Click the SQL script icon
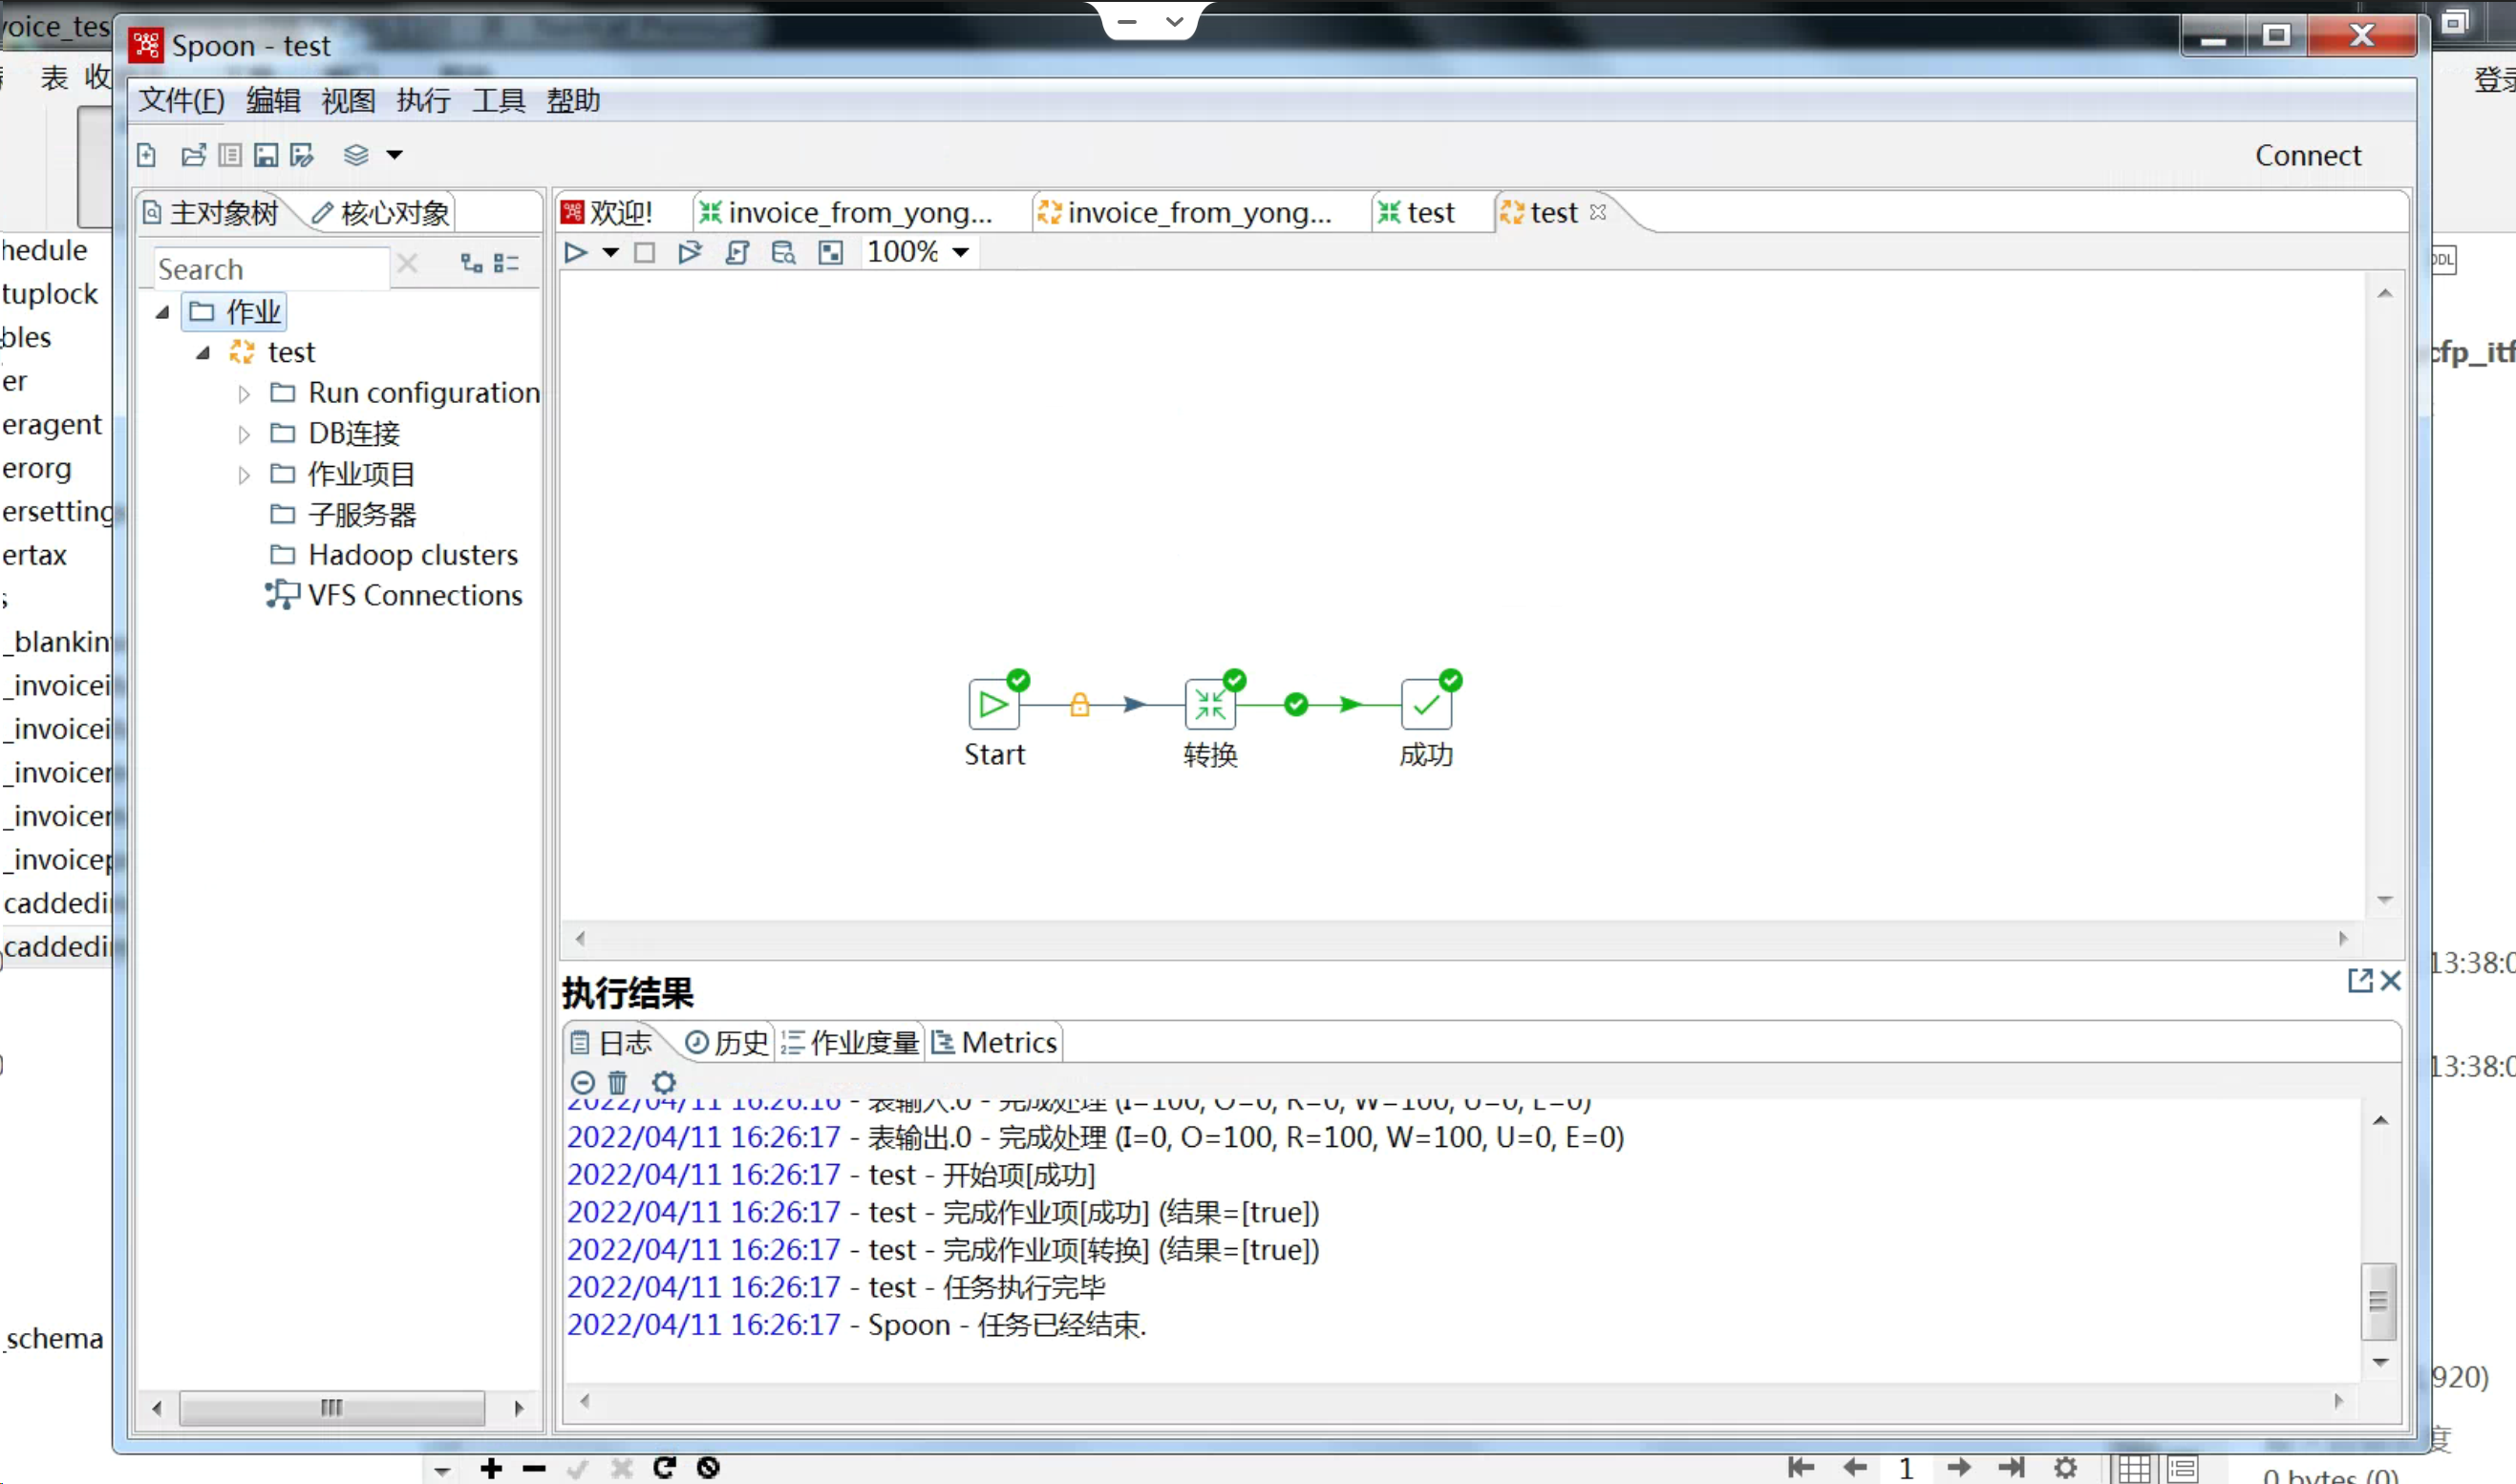This screenshot has width=2516, height=1484. pos(738,253)
